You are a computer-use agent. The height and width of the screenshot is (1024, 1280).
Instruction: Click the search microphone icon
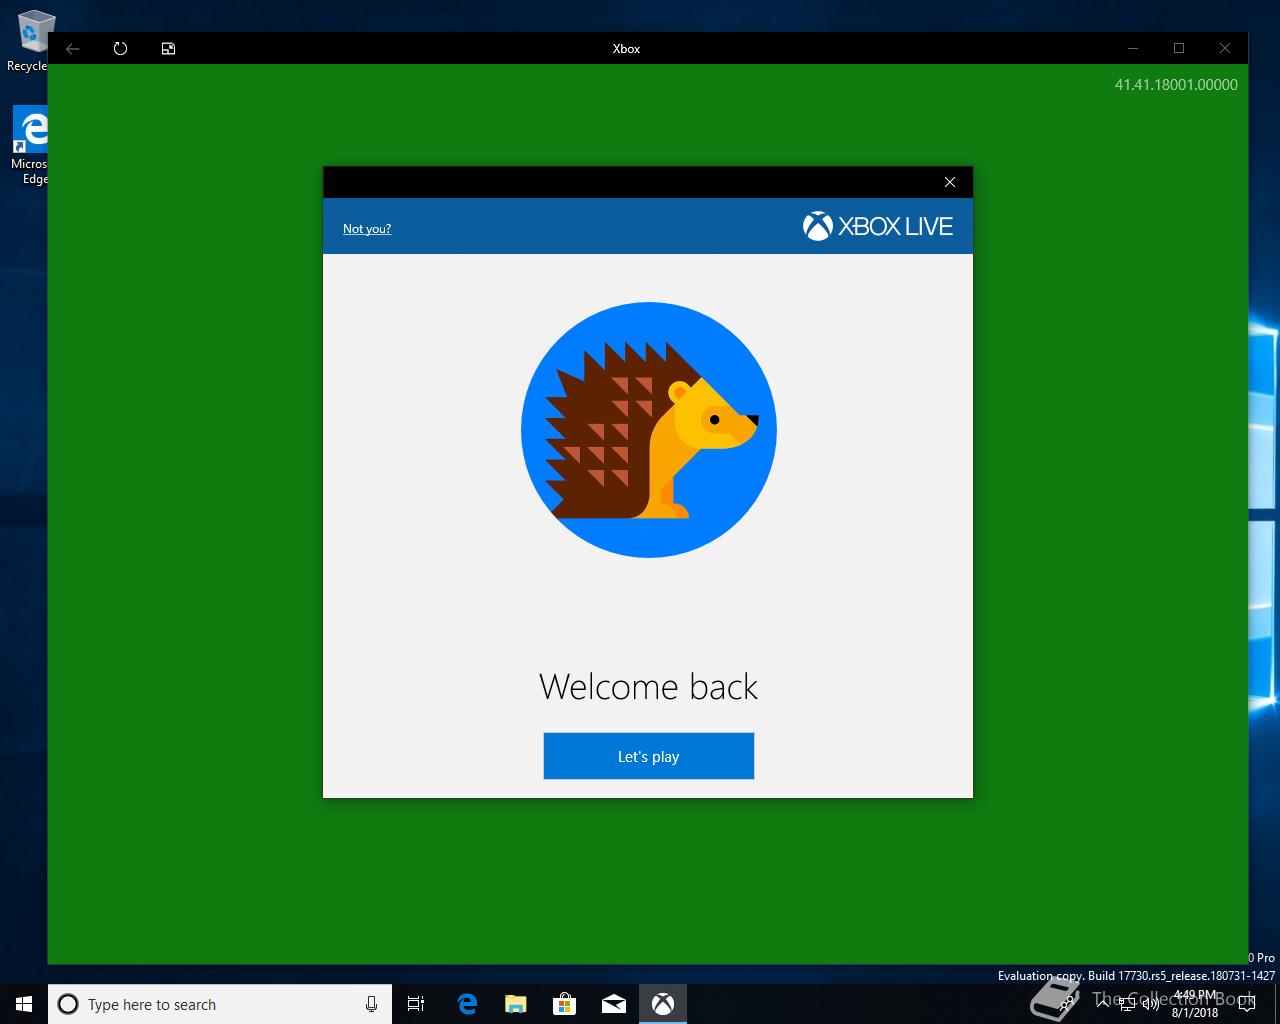[371, 1004]
